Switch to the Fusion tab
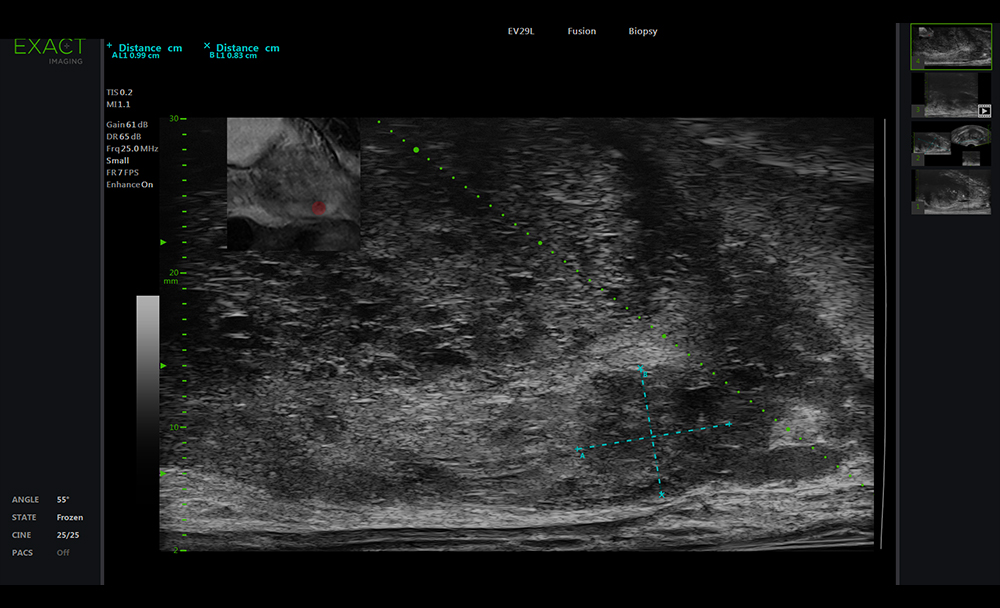The width and height of the screenshot is (1000, 608). 581,31
